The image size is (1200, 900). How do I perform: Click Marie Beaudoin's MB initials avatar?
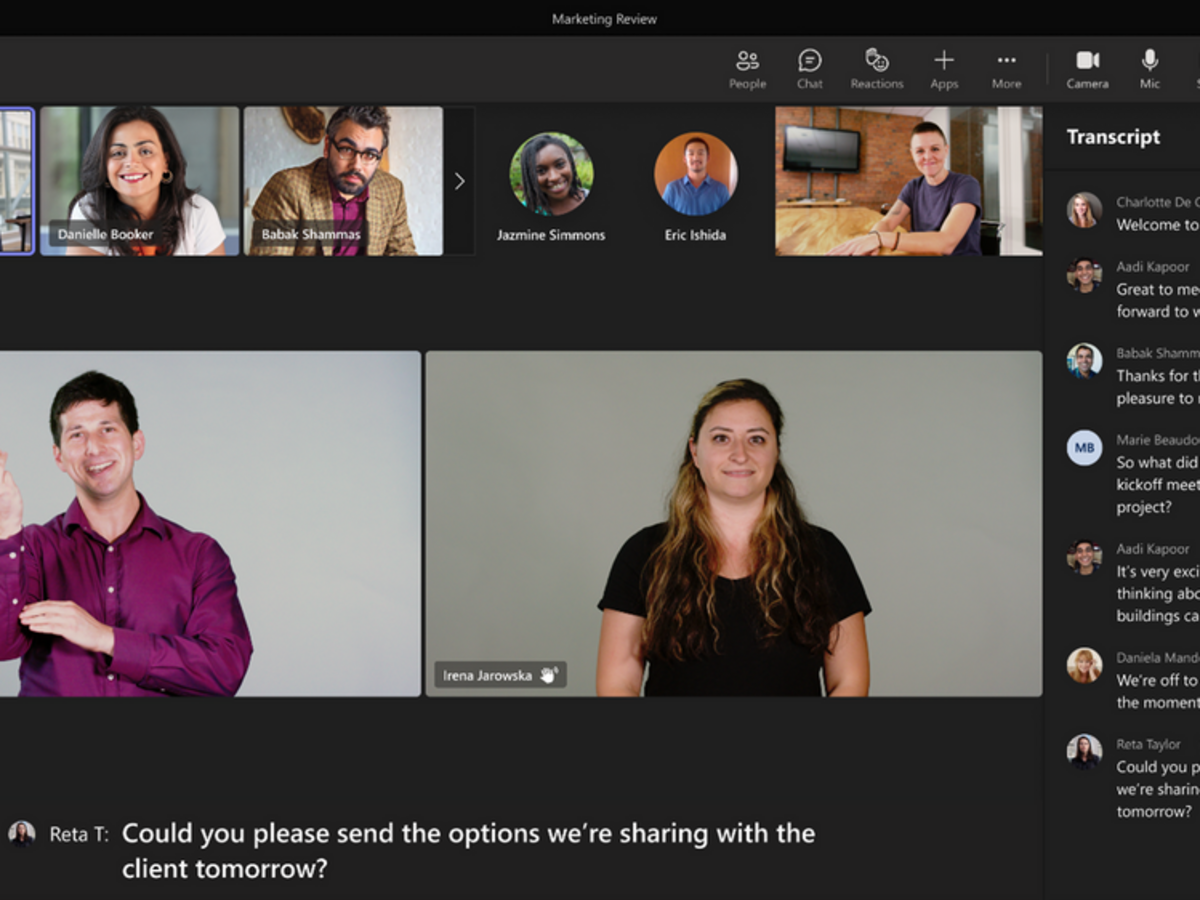coord(1084,448)
